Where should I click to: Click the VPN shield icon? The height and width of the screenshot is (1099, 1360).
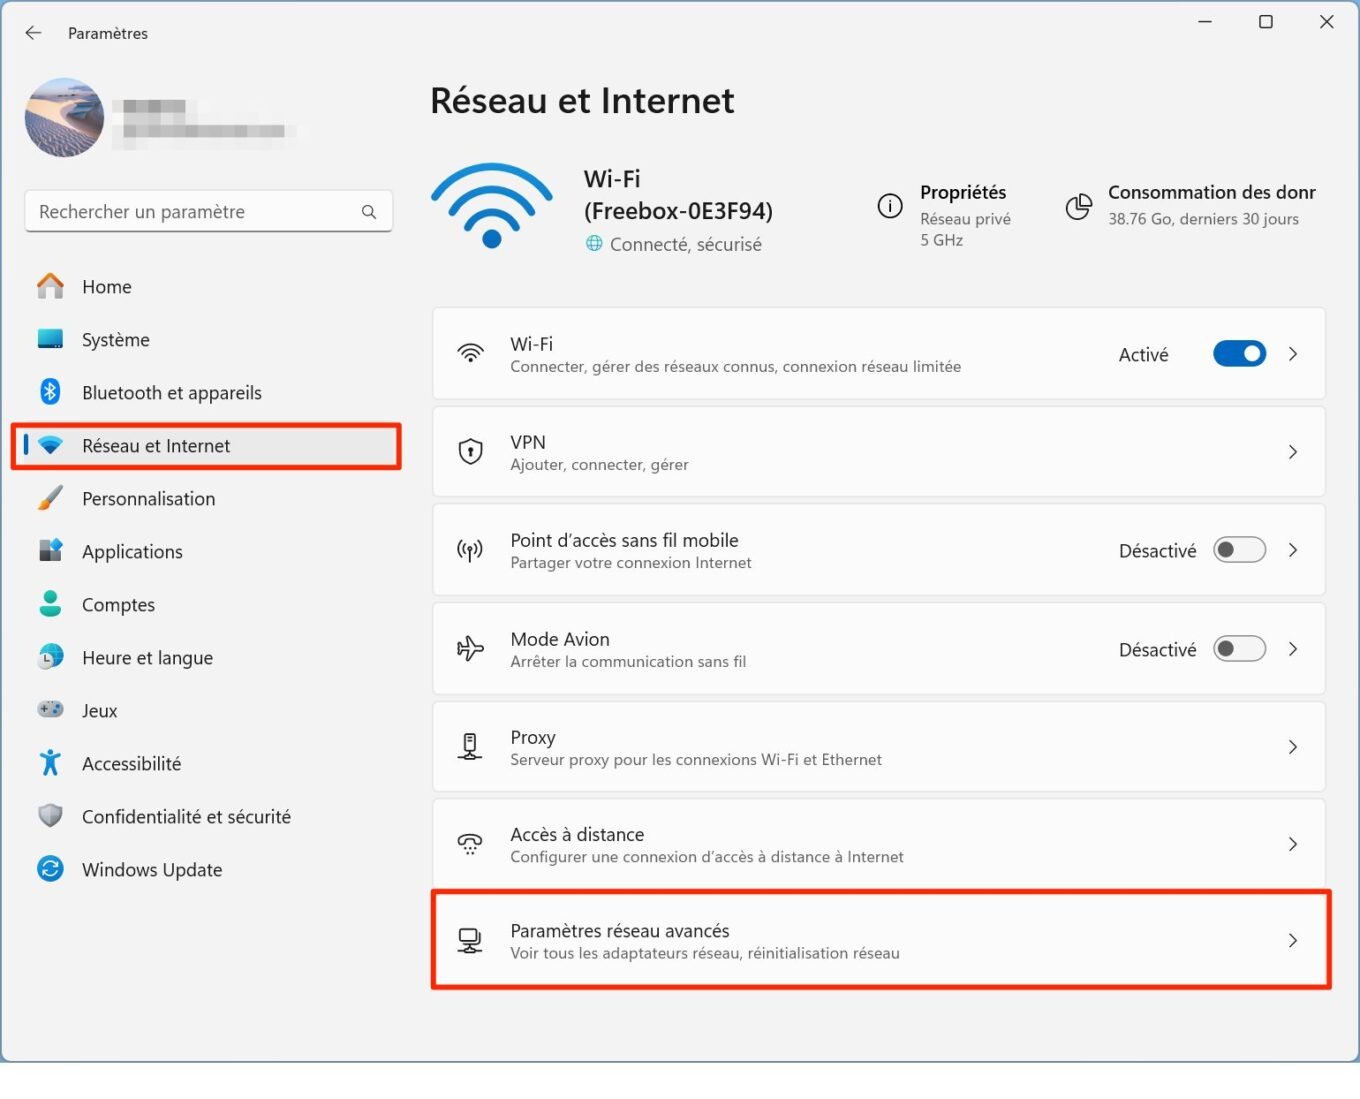point(470,452)
